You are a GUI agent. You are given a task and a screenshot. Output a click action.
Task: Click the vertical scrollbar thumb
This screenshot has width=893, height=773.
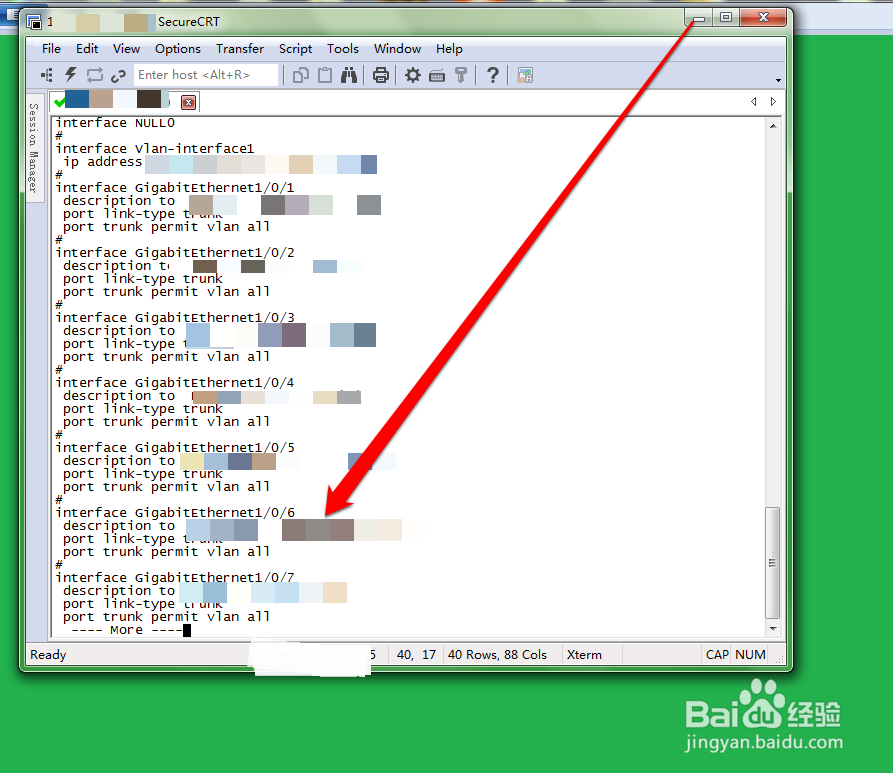tap(772, 562)
